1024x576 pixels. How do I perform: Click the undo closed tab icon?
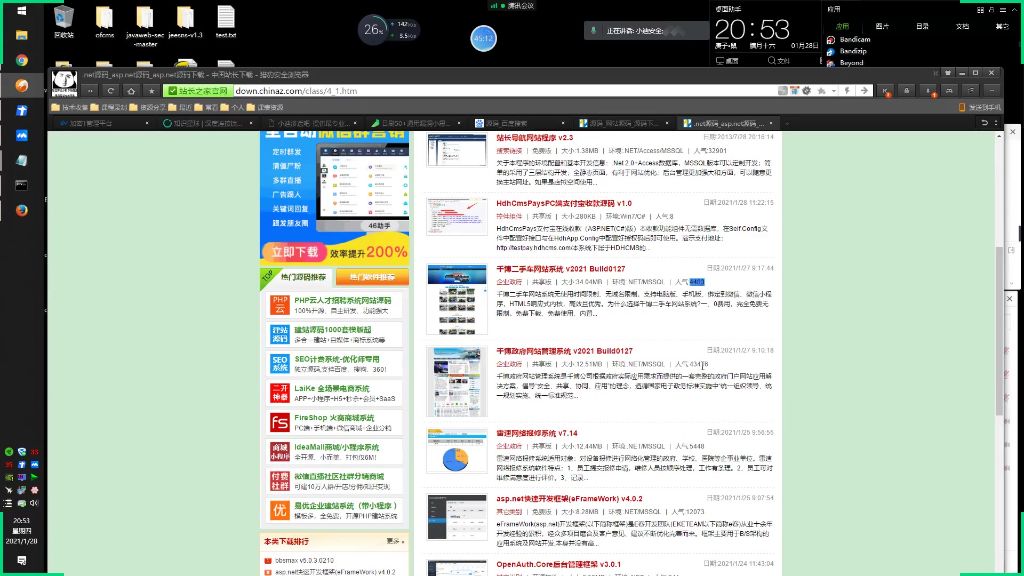(984, 123)
